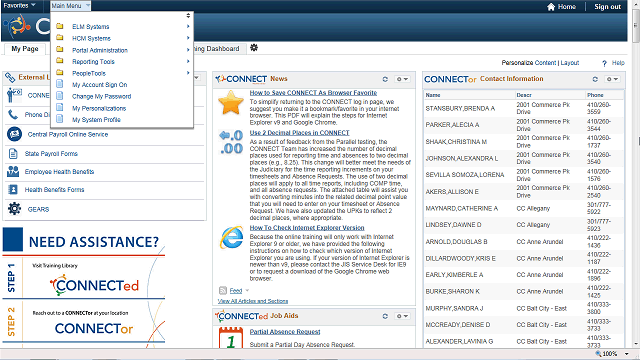The width and height of the screenshot is (640, 360).
Task: Select My Account Sign On
Action: tap(100, 85)
